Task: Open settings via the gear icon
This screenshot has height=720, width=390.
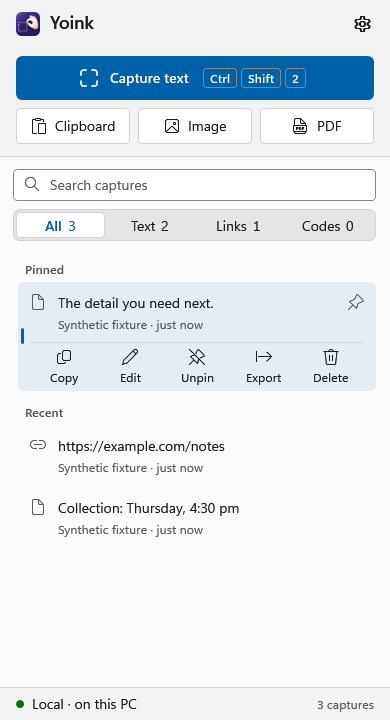Action: click(x=362, y=24)
